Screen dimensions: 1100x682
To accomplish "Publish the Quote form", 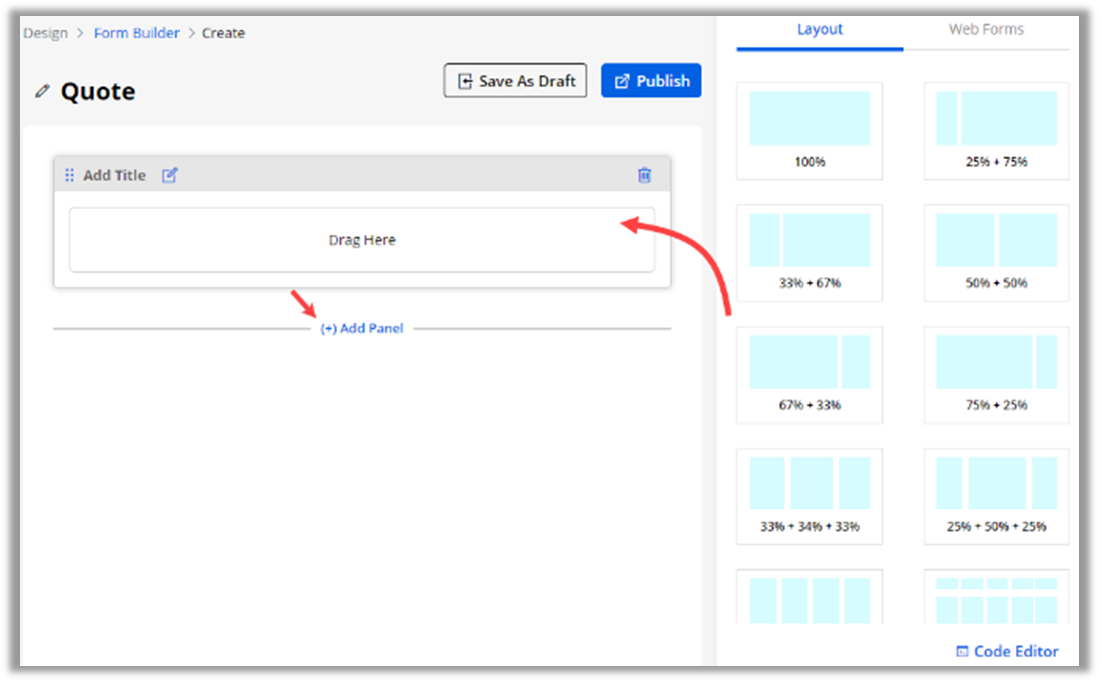I will [651, 81].
